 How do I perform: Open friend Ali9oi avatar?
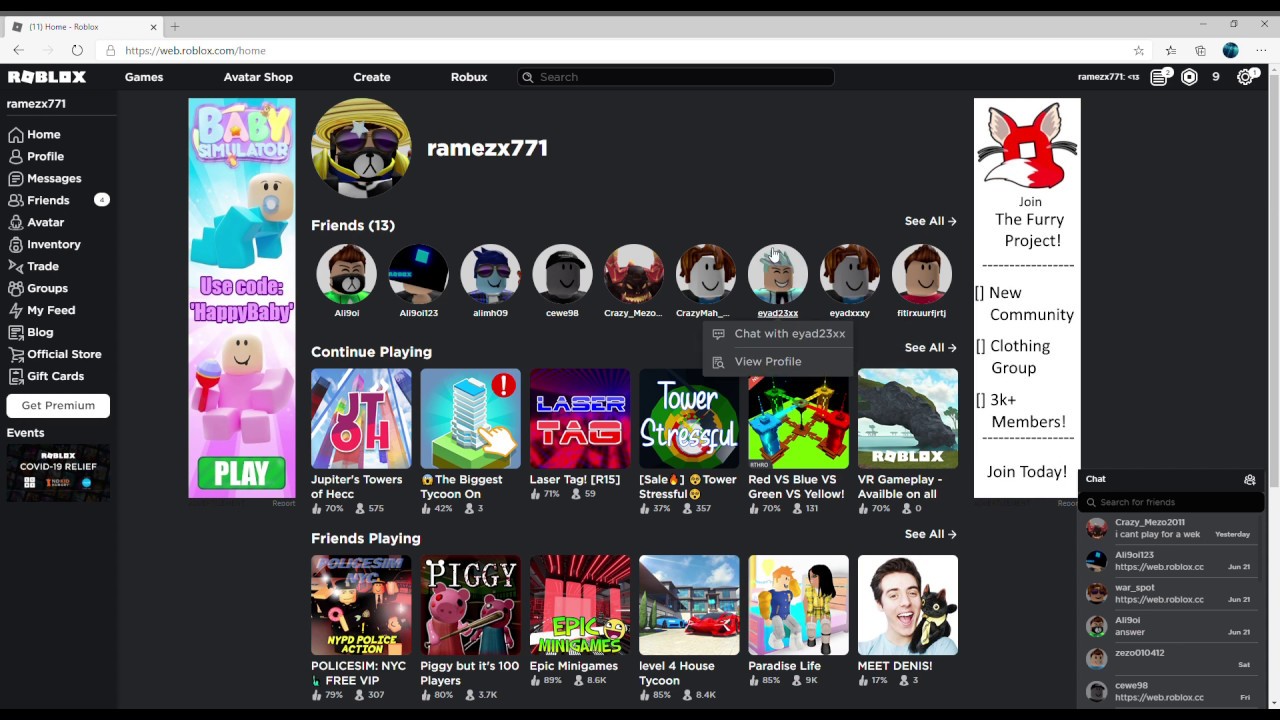tap(347, 273)
